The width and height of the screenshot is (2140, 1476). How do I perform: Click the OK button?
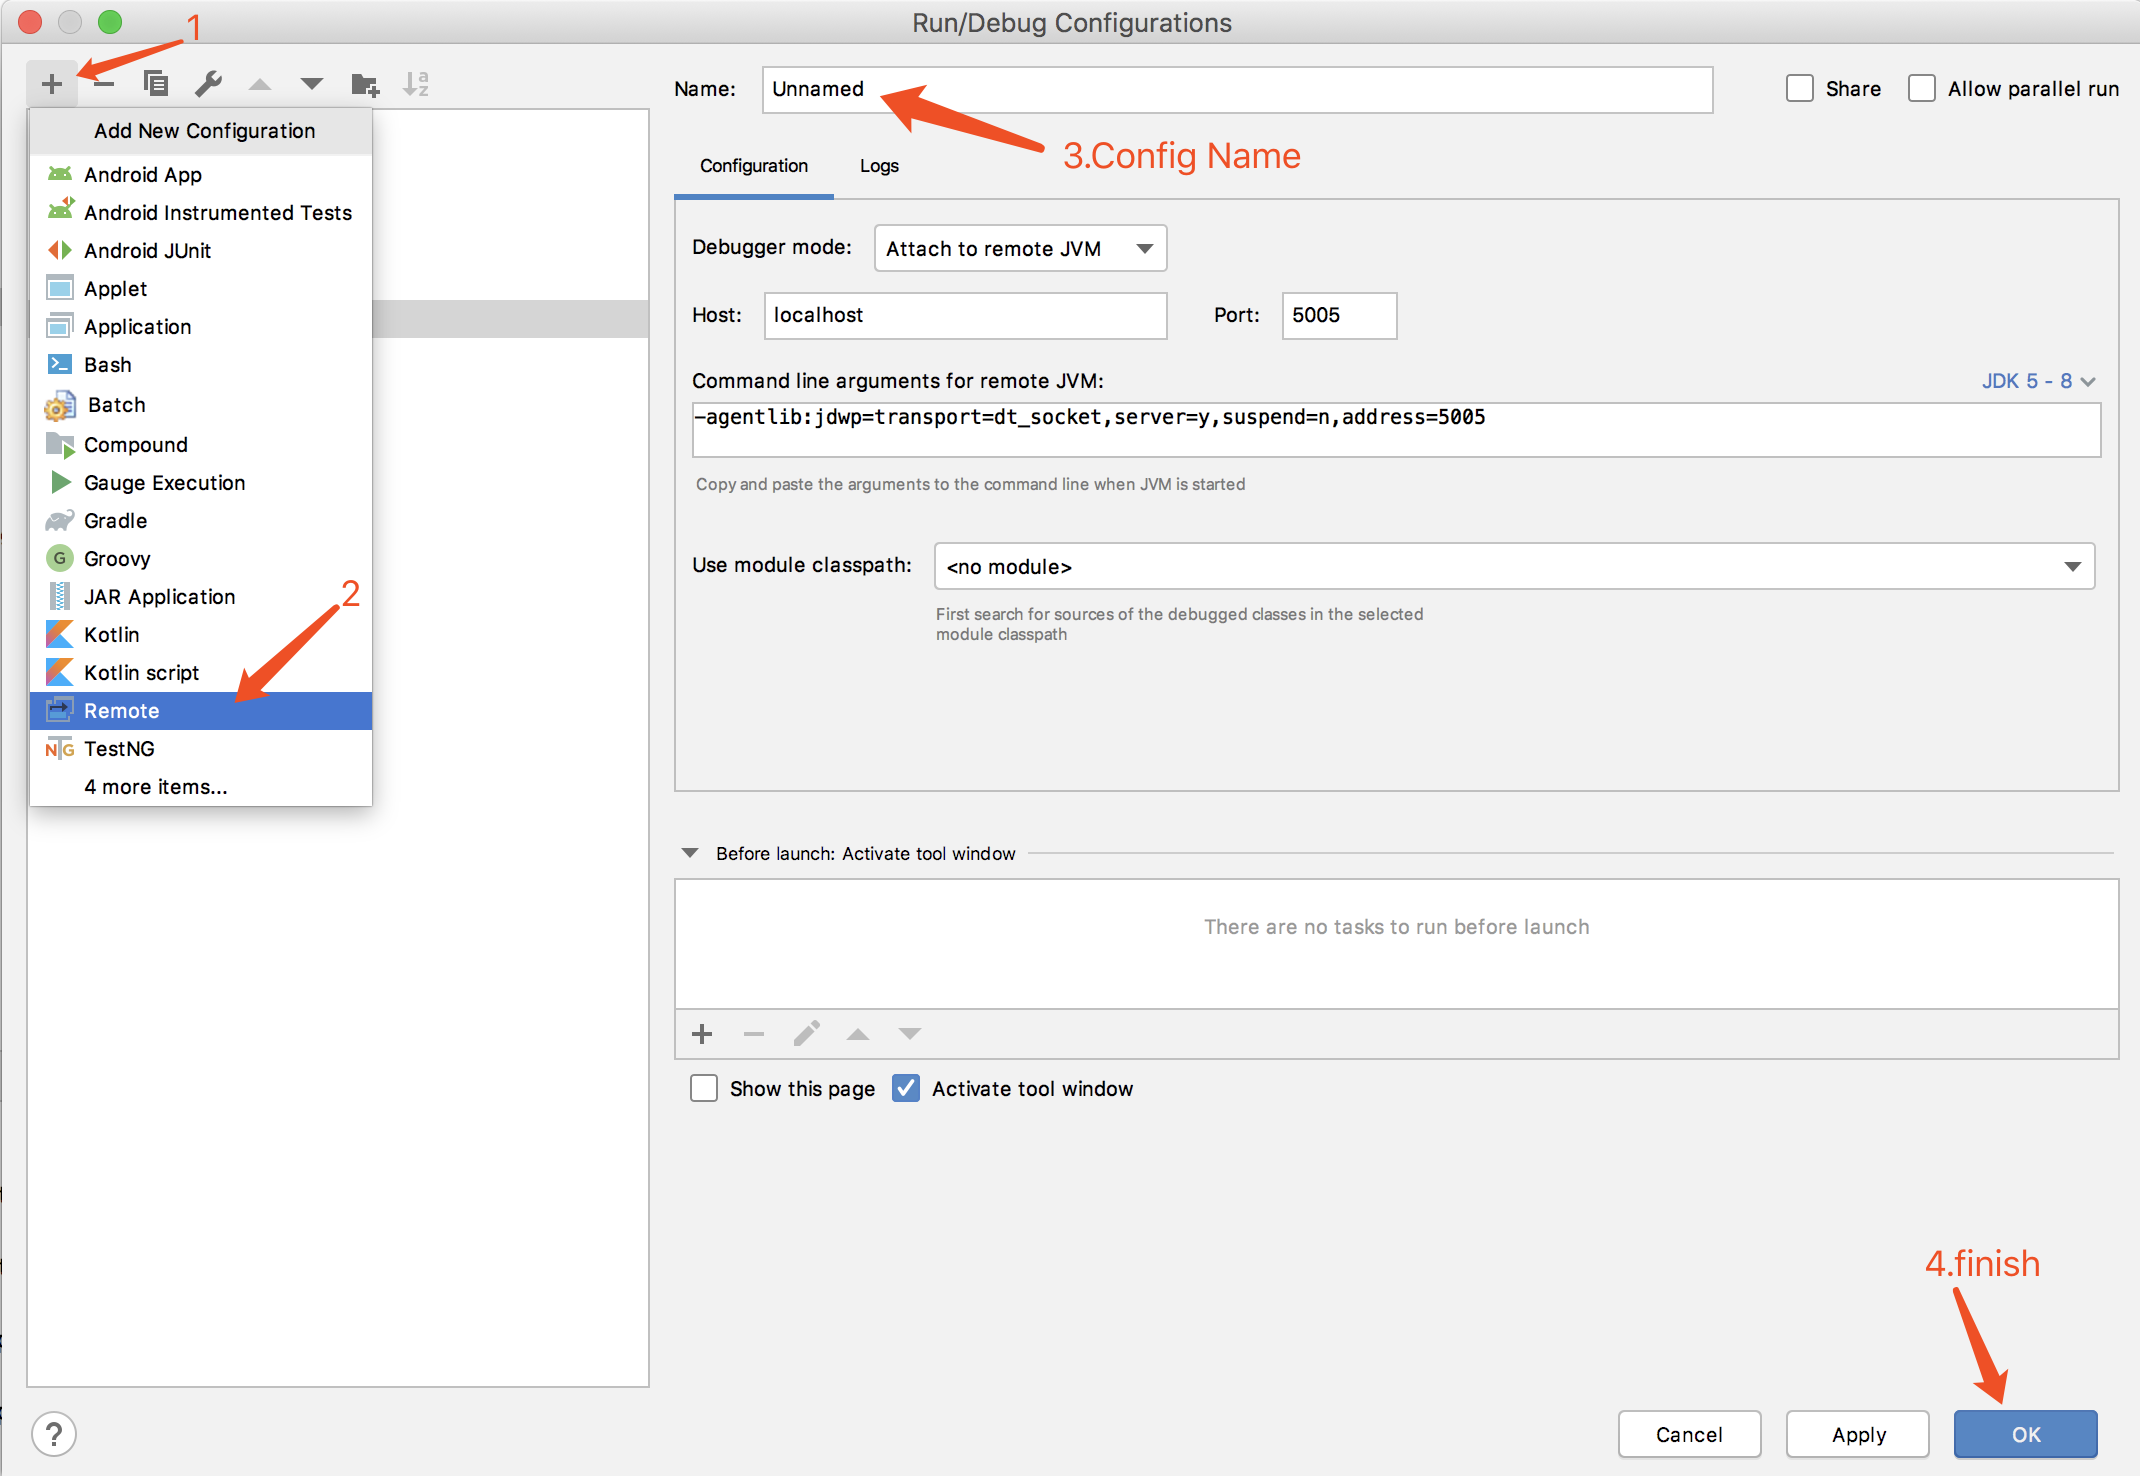pos(2025,1435)
